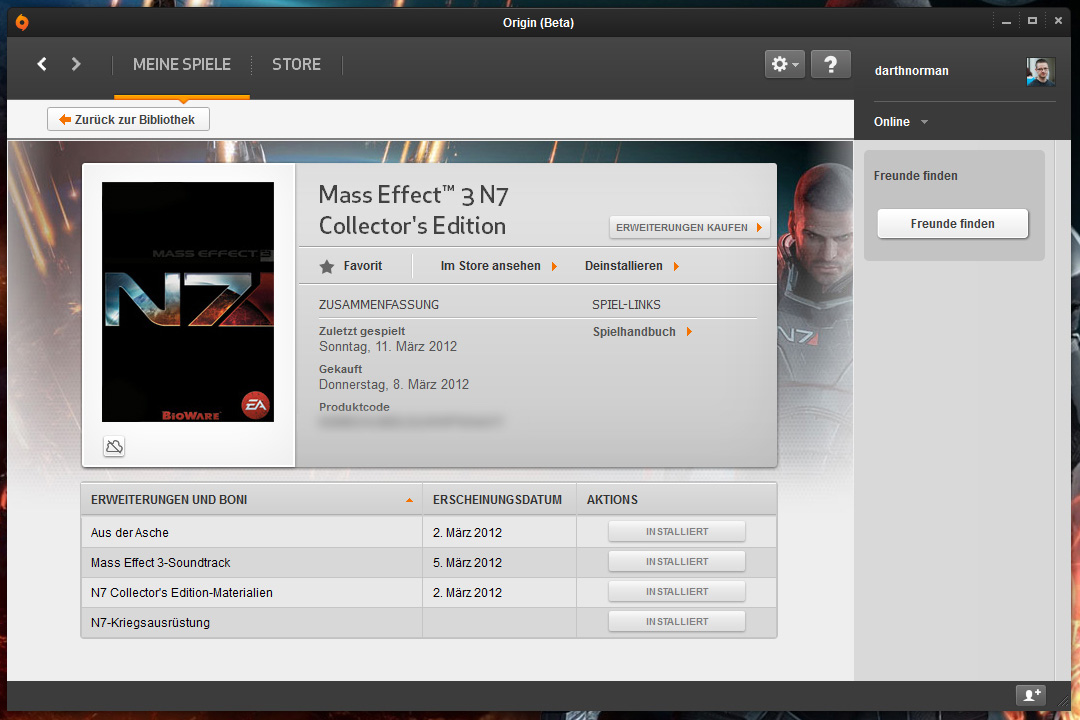This screenshot has width=1080, height=720.
Task: Click INSTALLIERT button for Aus der Asche
Action: pyautogui.click(x=676, y=532)
